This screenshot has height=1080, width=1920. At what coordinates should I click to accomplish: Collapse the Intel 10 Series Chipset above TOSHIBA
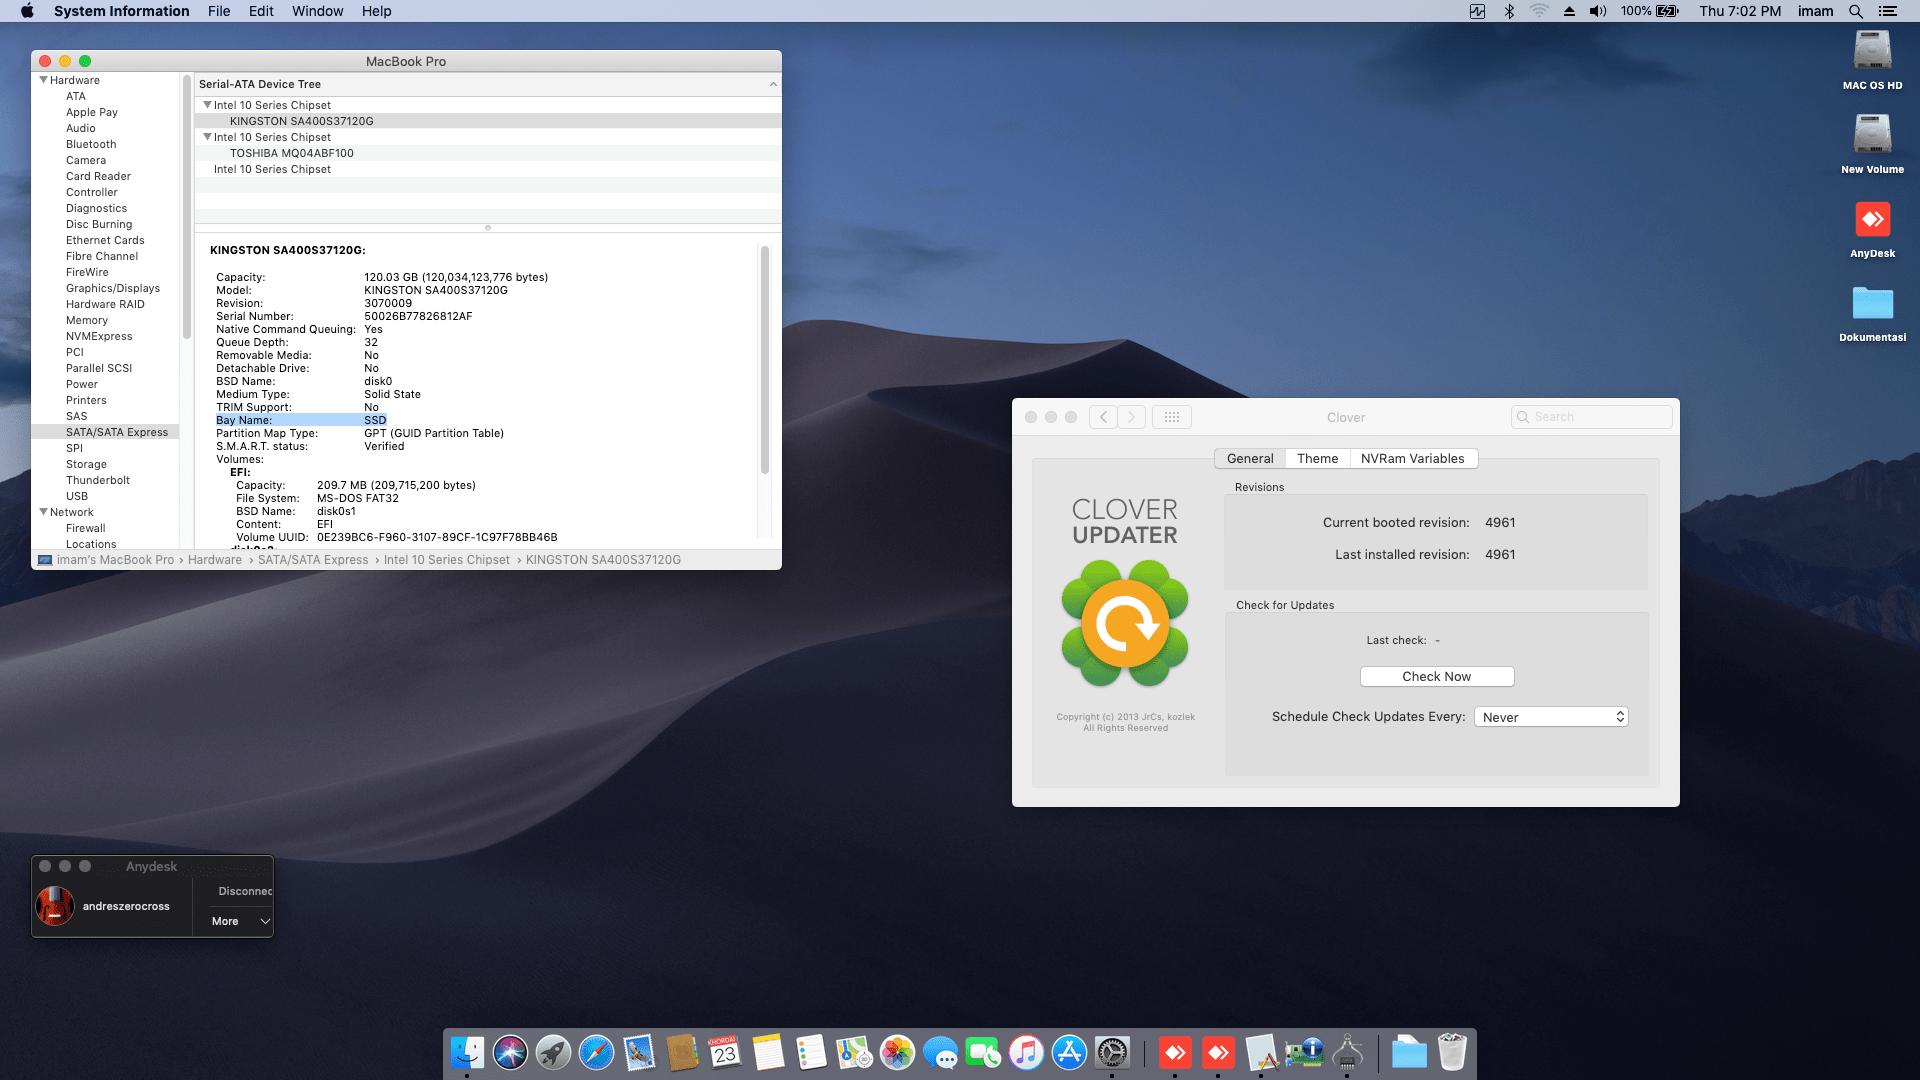pos(207,137)
